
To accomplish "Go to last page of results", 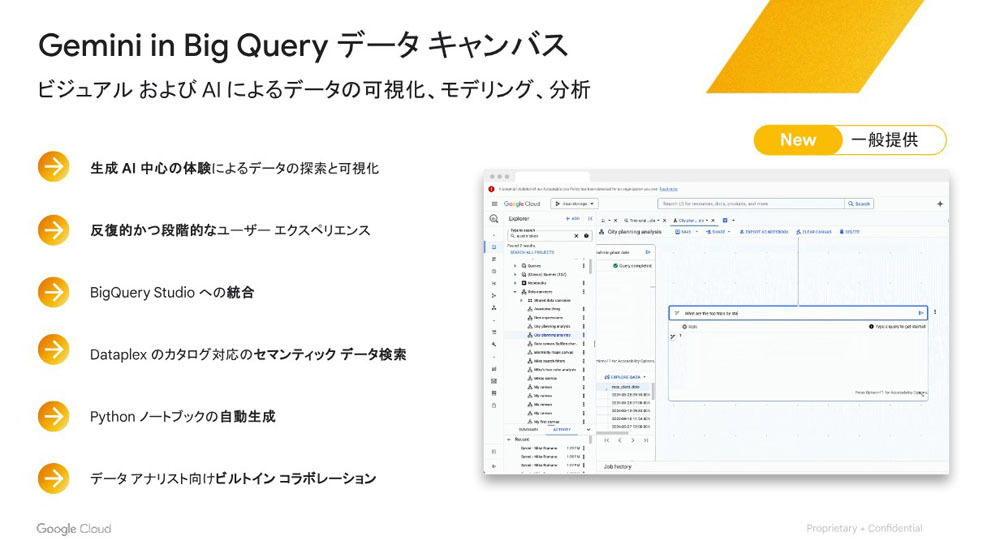I will [x=646, y=440].
